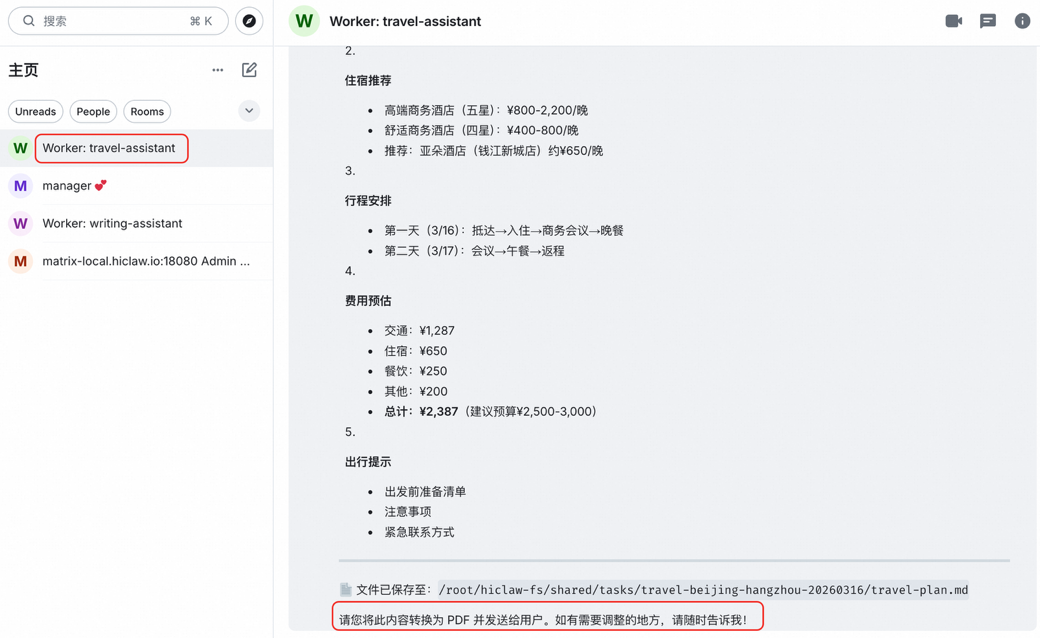Open the threads chat icon in header
This screenshot has height=638, width=1040.
988,21
